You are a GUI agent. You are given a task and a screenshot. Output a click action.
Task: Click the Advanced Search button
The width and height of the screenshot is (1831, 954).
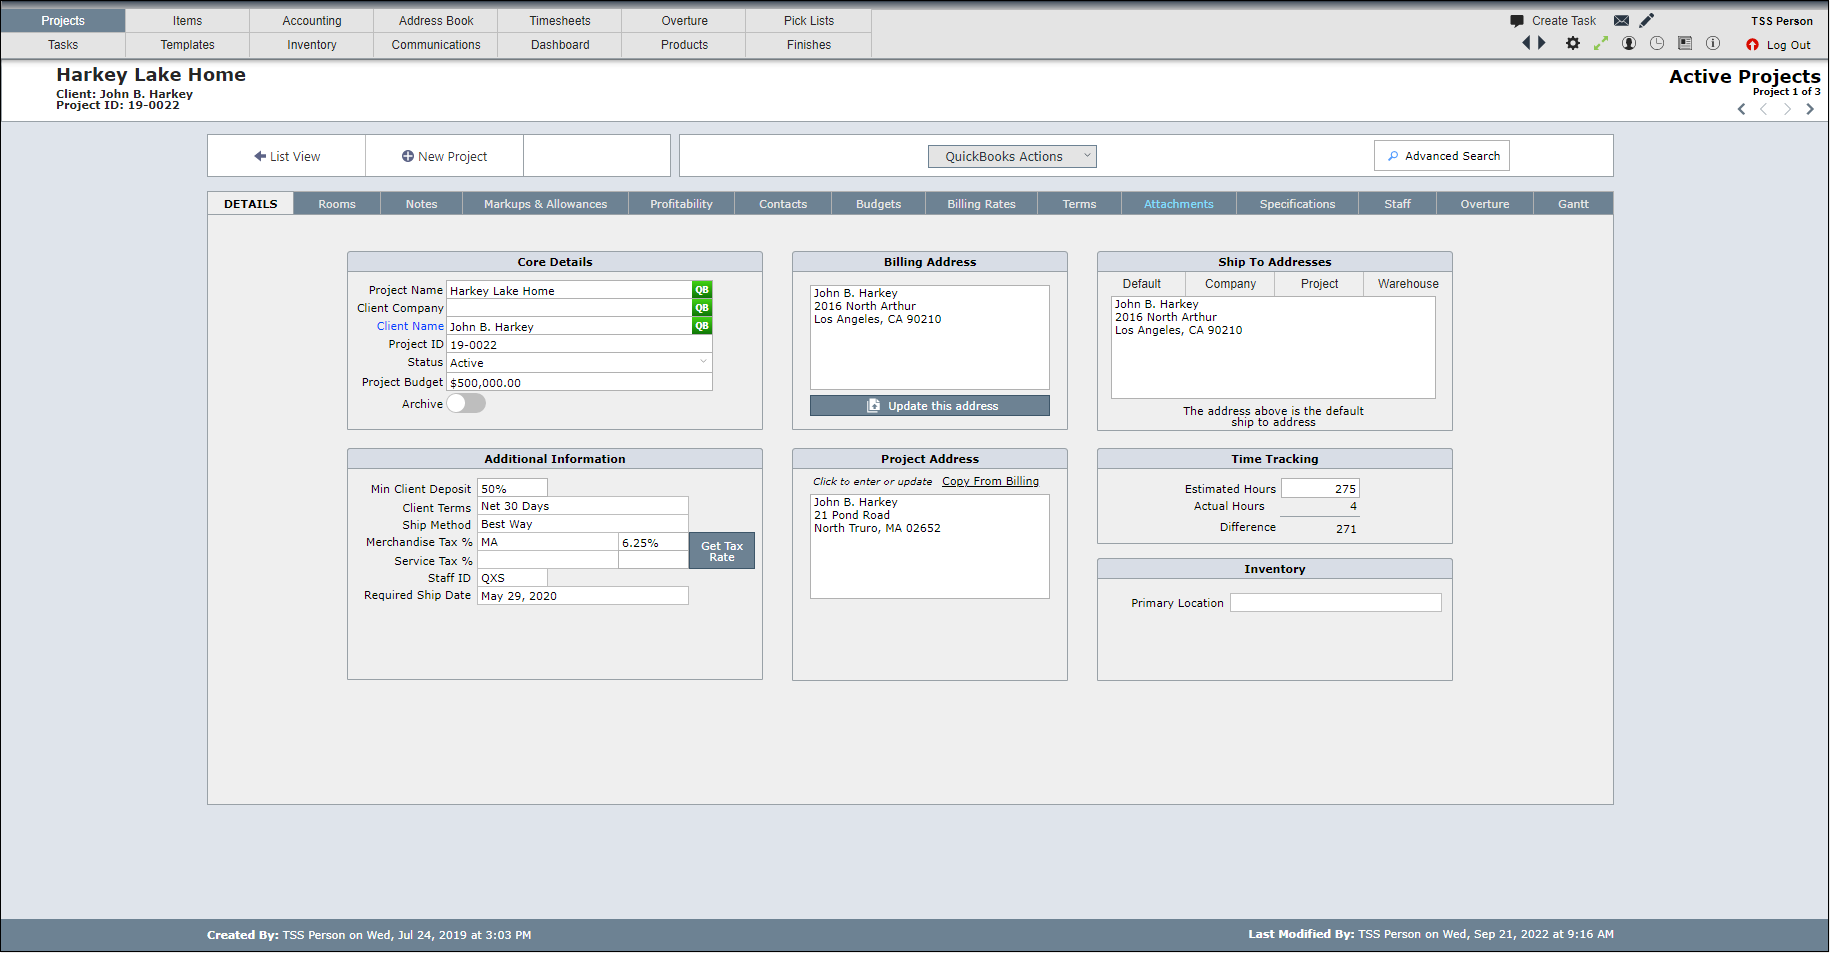tap(1442, 156)
